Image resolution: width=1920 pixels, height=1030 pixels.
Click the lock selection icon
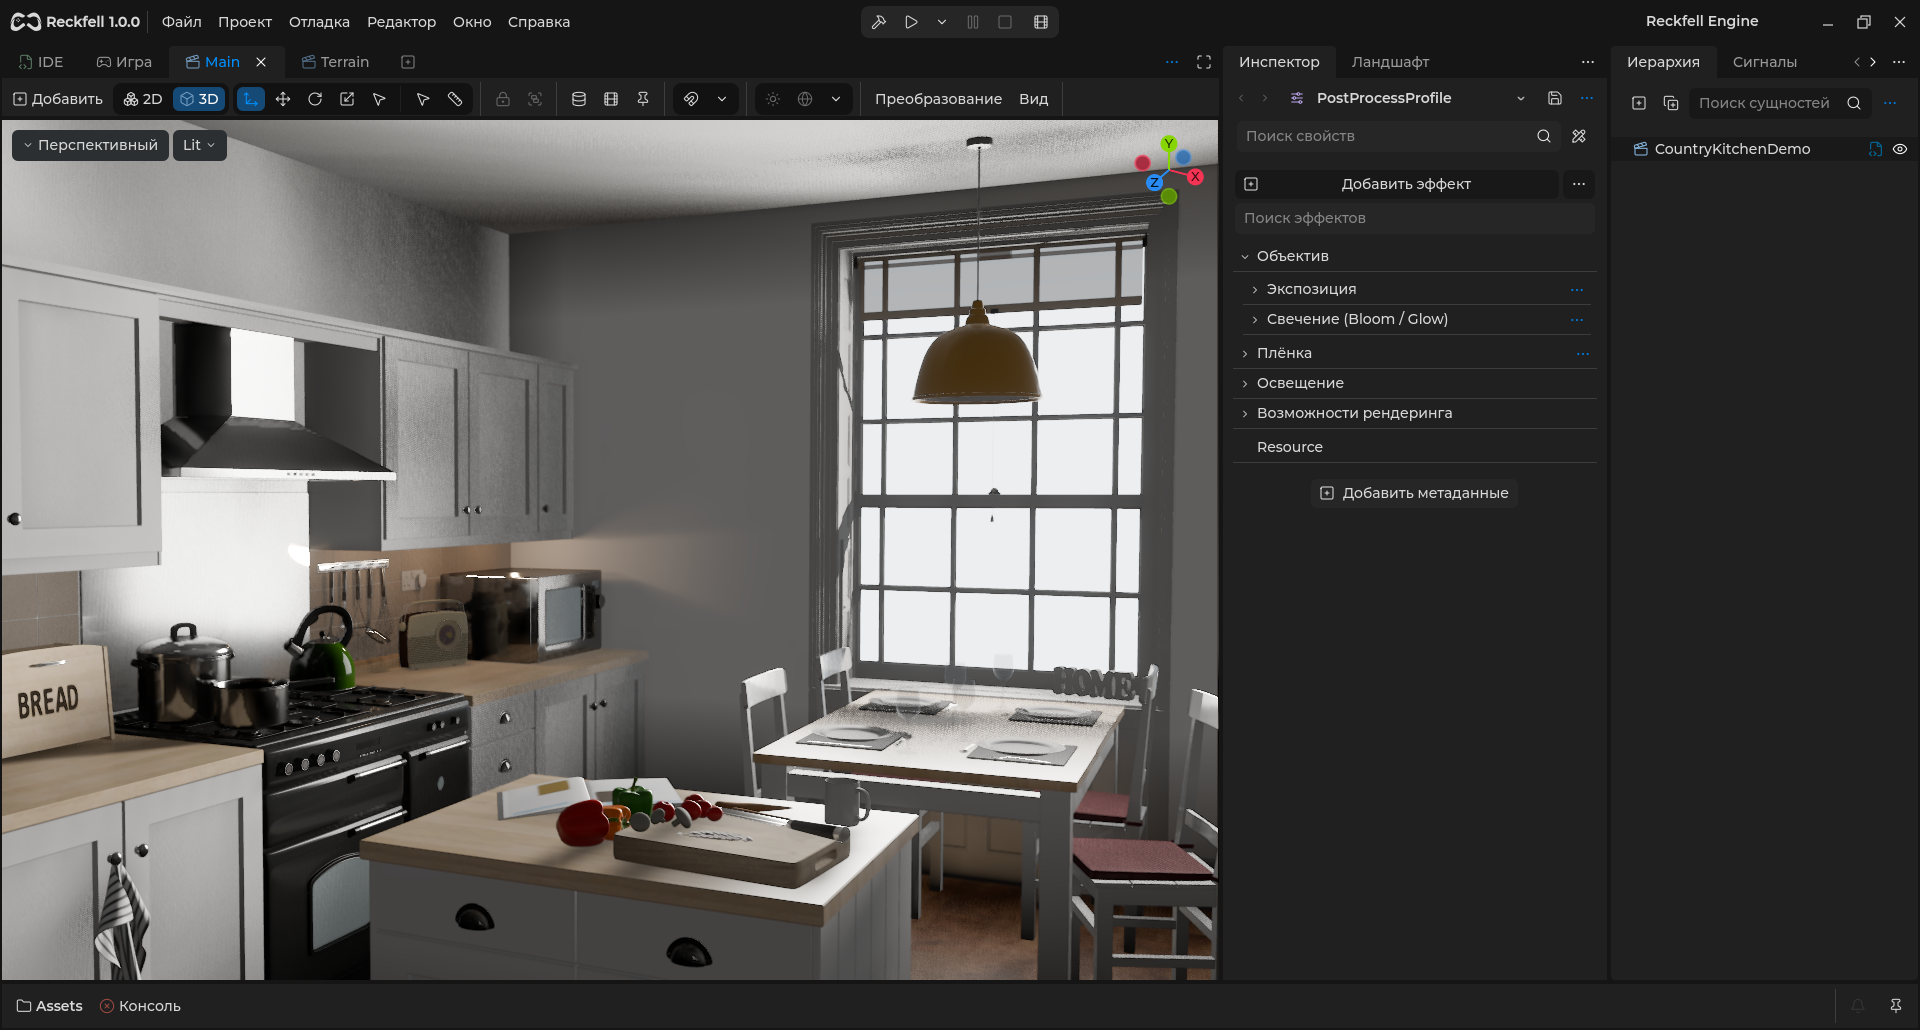point(503,99)
